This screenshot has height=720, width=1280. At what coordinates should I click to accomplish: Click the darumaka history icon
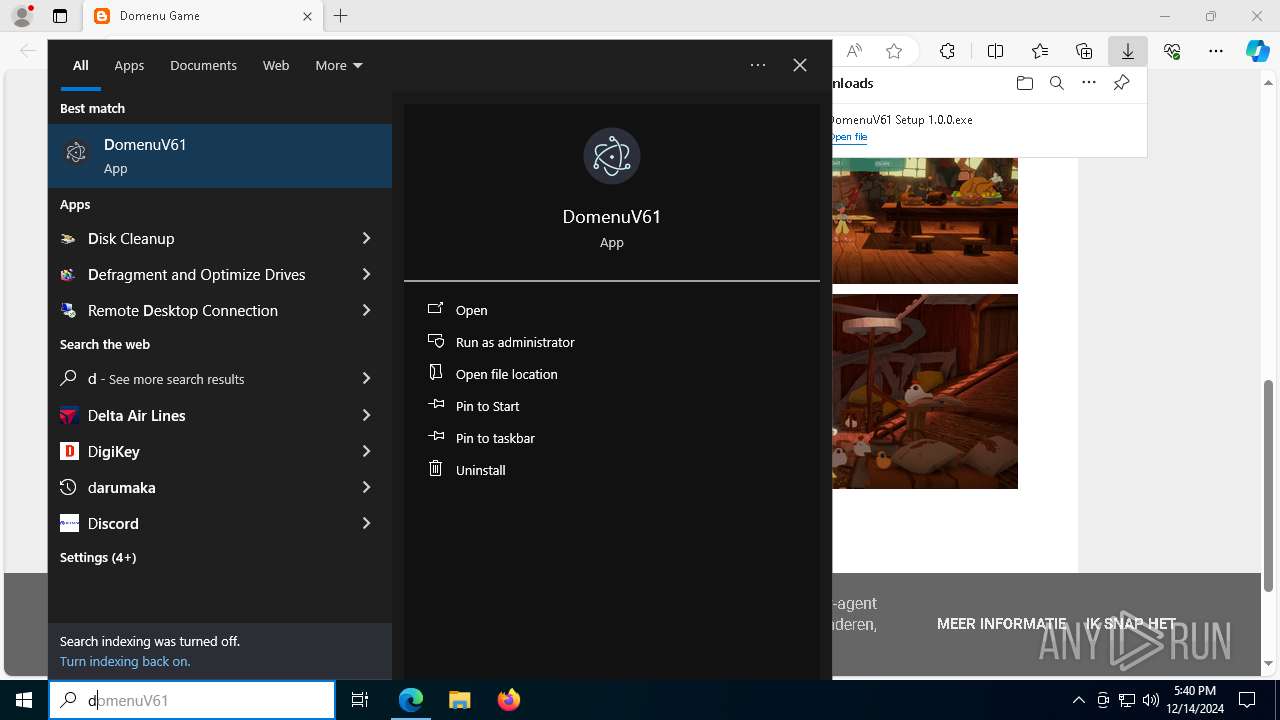point(68,488)
